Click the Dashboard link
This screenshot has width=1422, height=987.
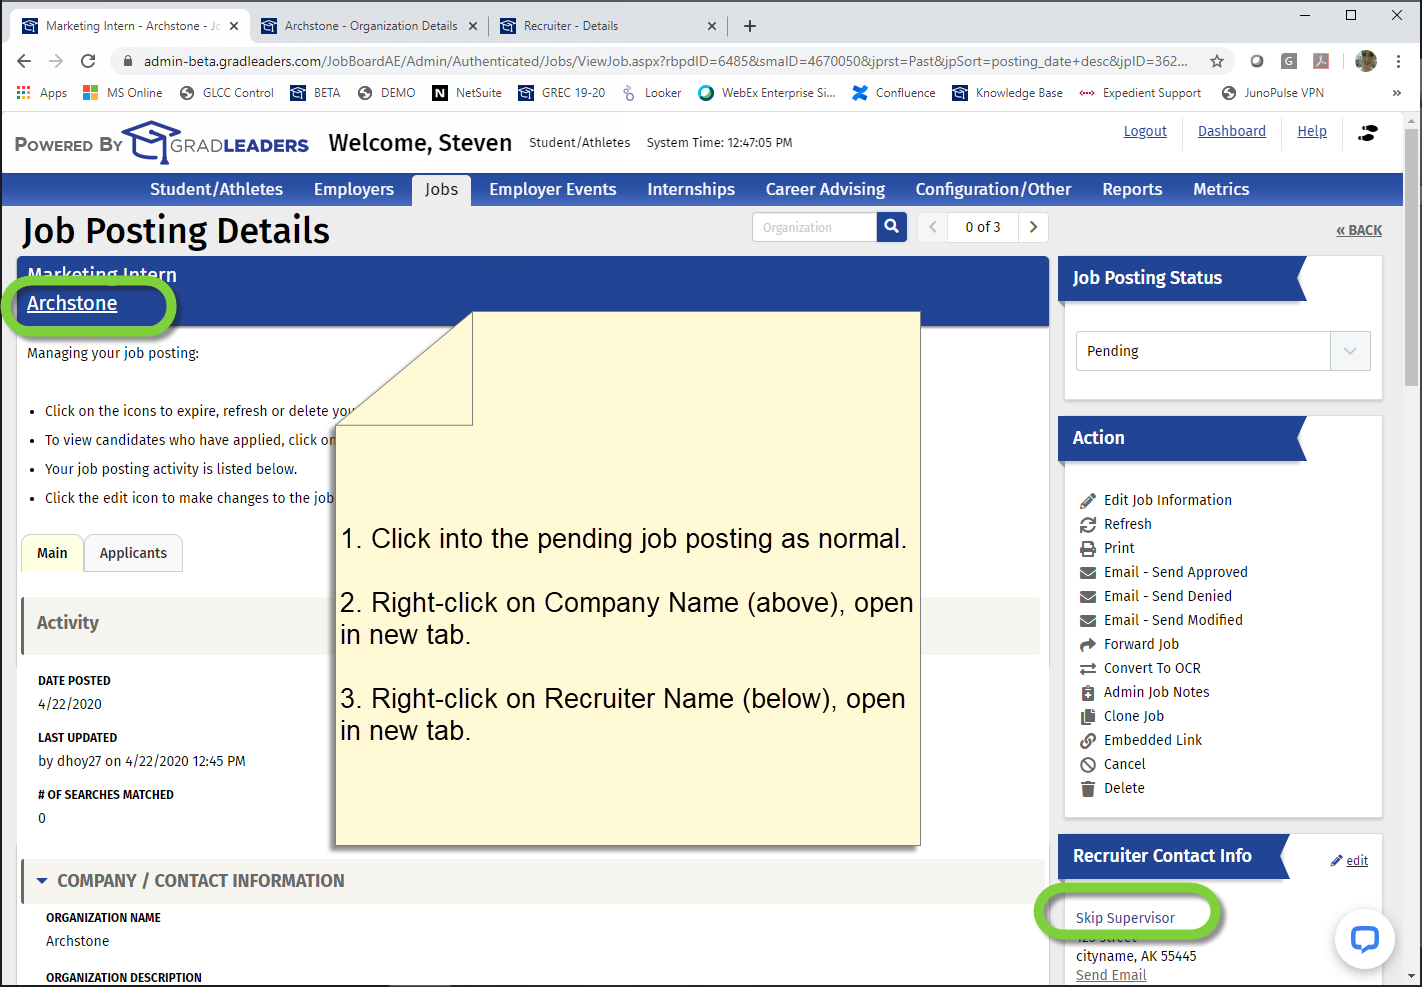[1232, 131]
